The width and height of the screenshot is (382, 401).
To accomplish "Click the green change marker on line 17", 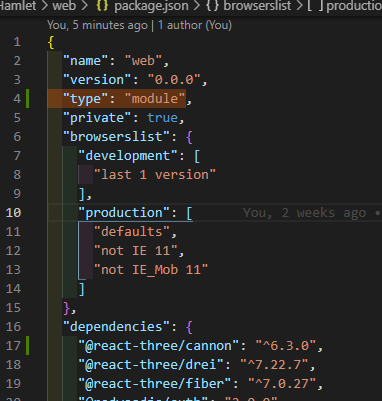I will 28,346.
